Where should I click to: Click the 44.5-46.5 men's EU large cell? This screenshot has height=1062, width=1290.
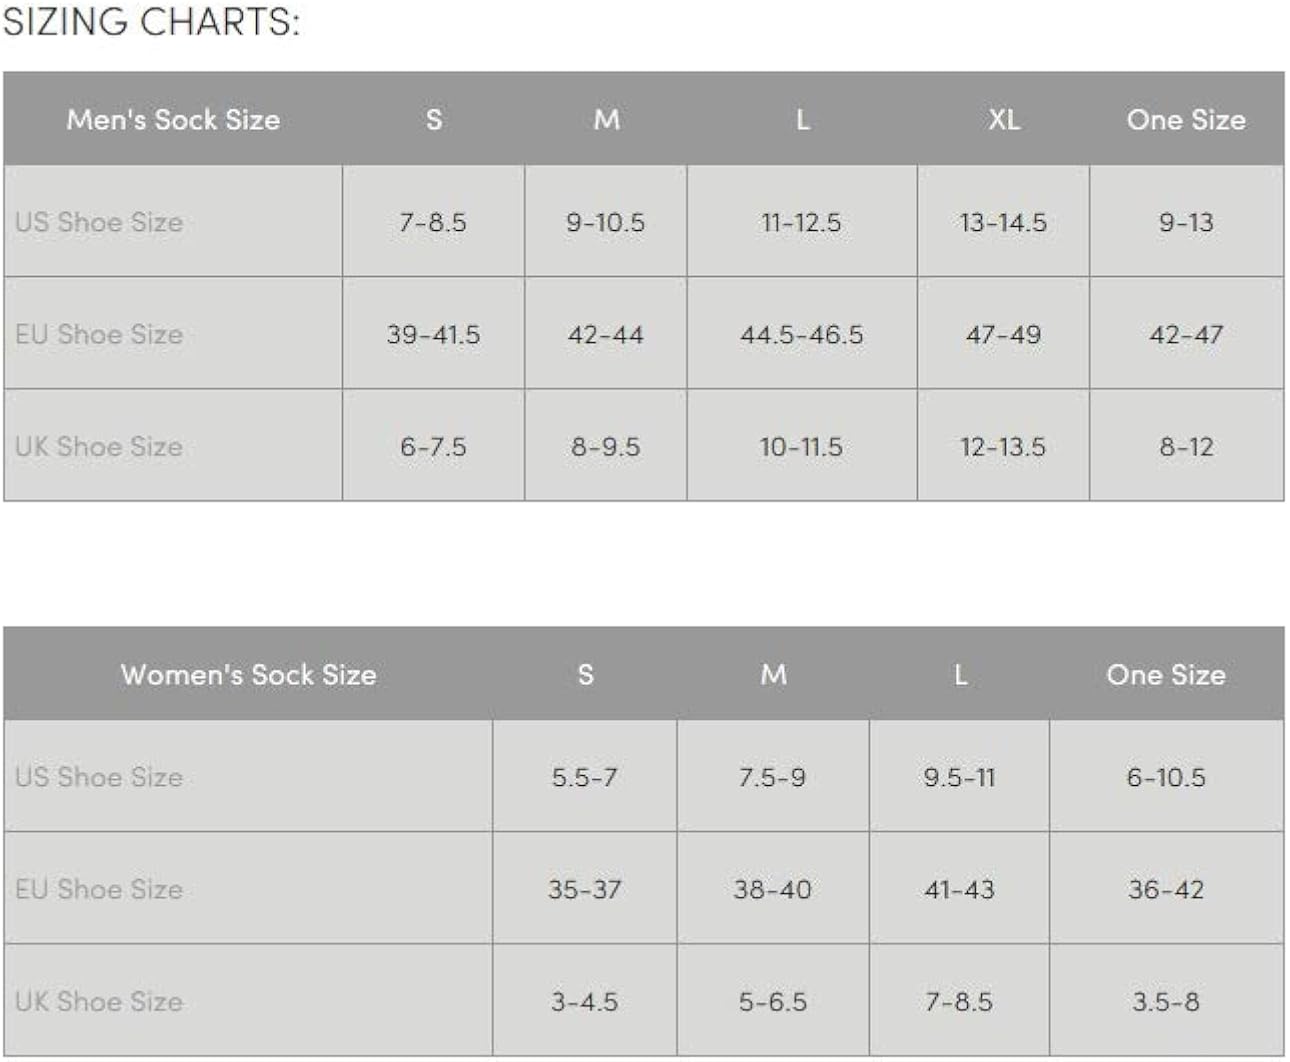point(802,334)
